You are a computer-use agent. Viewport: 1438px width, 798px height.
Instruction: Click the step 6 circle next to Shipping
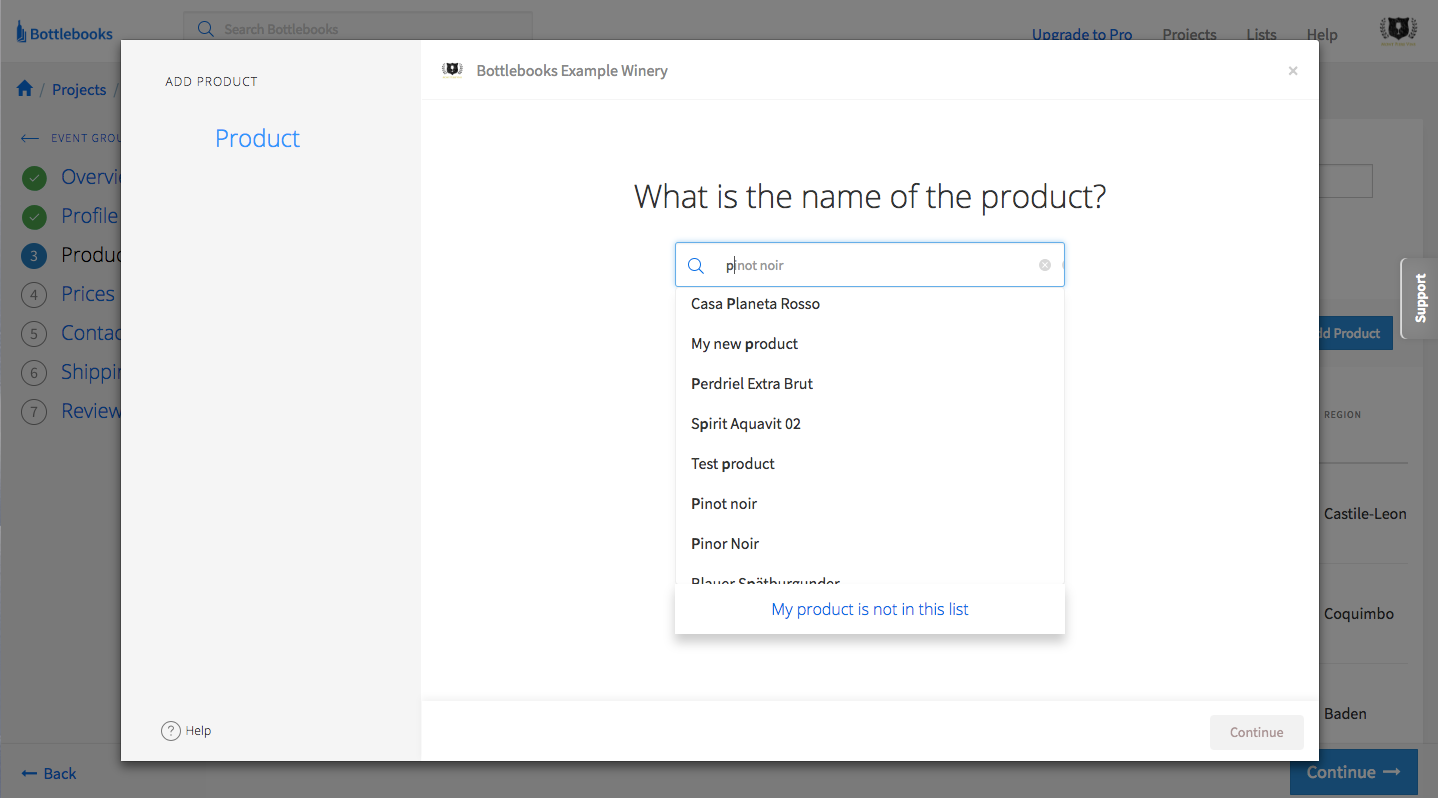click(x=34, y=373)
